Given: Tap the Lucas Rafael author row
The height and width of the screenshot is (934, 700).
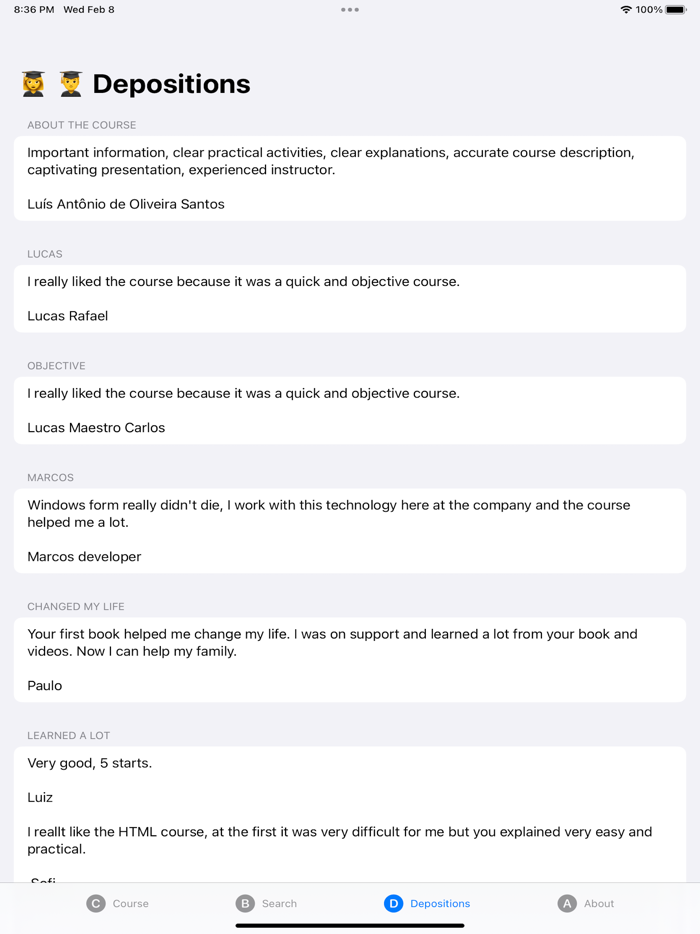Looking at the screenshot, I should click(68, 316).
